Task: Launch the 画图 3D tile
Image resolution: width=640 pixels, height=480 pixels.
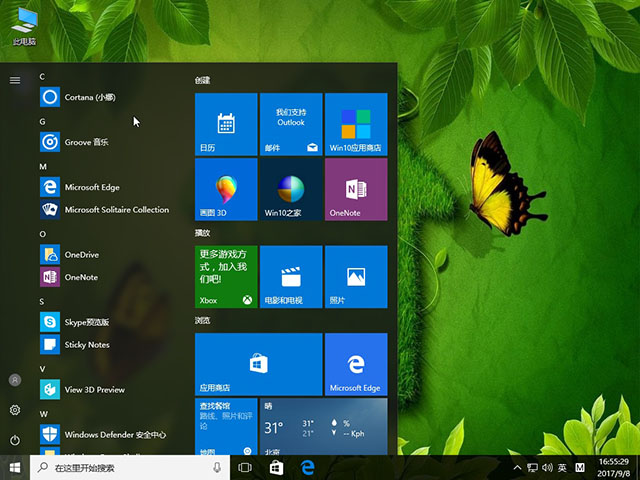Action: pos(226,189)
